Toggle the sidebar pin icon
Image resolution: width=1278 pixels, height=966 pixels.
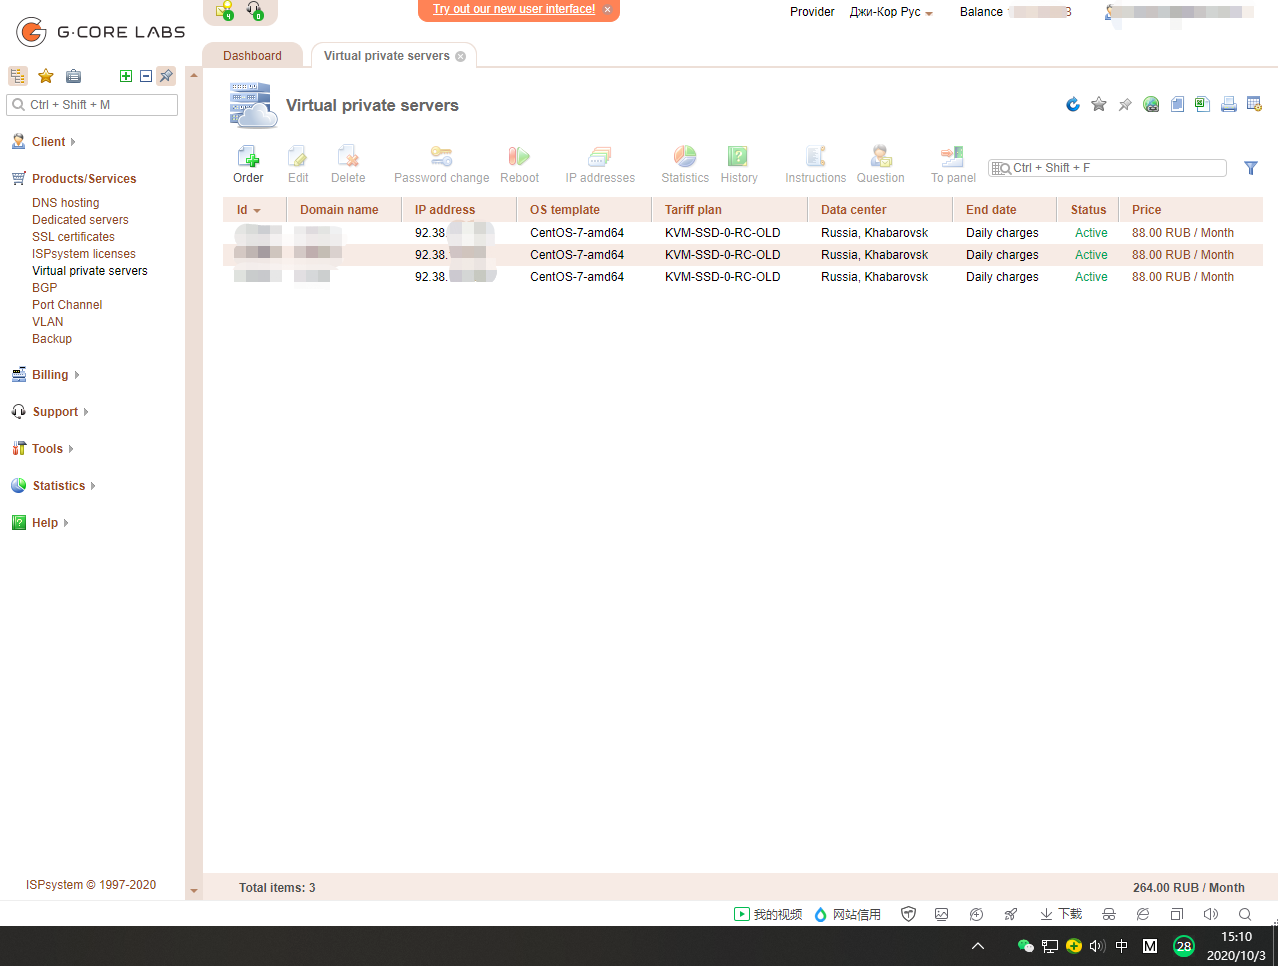tap(166, 76)
